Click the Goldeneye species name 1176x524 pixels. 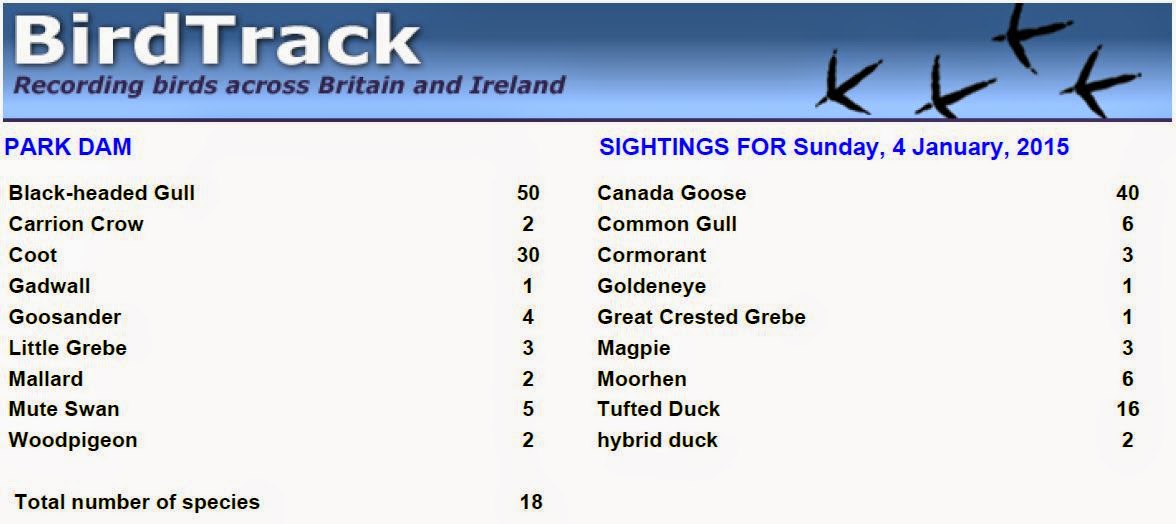pos(652,286)
